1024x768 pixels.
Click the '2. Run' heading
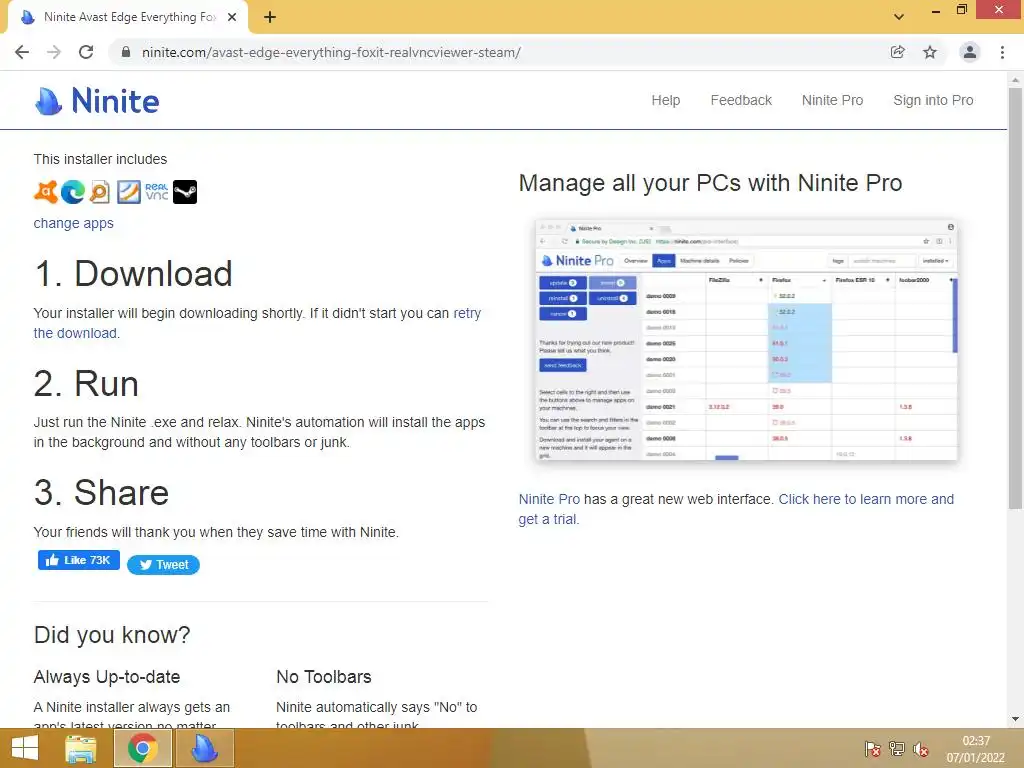pyautogui.click(x=86, y=383)
